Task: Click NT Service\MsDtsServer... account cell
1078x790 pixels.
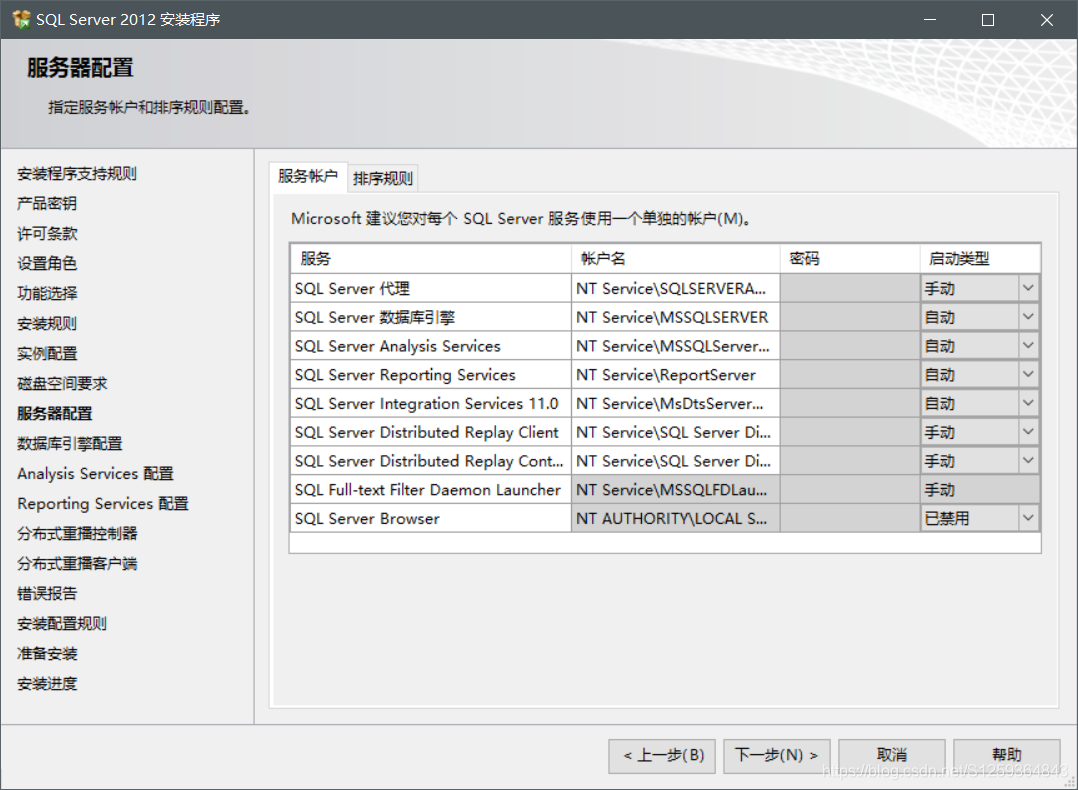Action: pos(675,404)
